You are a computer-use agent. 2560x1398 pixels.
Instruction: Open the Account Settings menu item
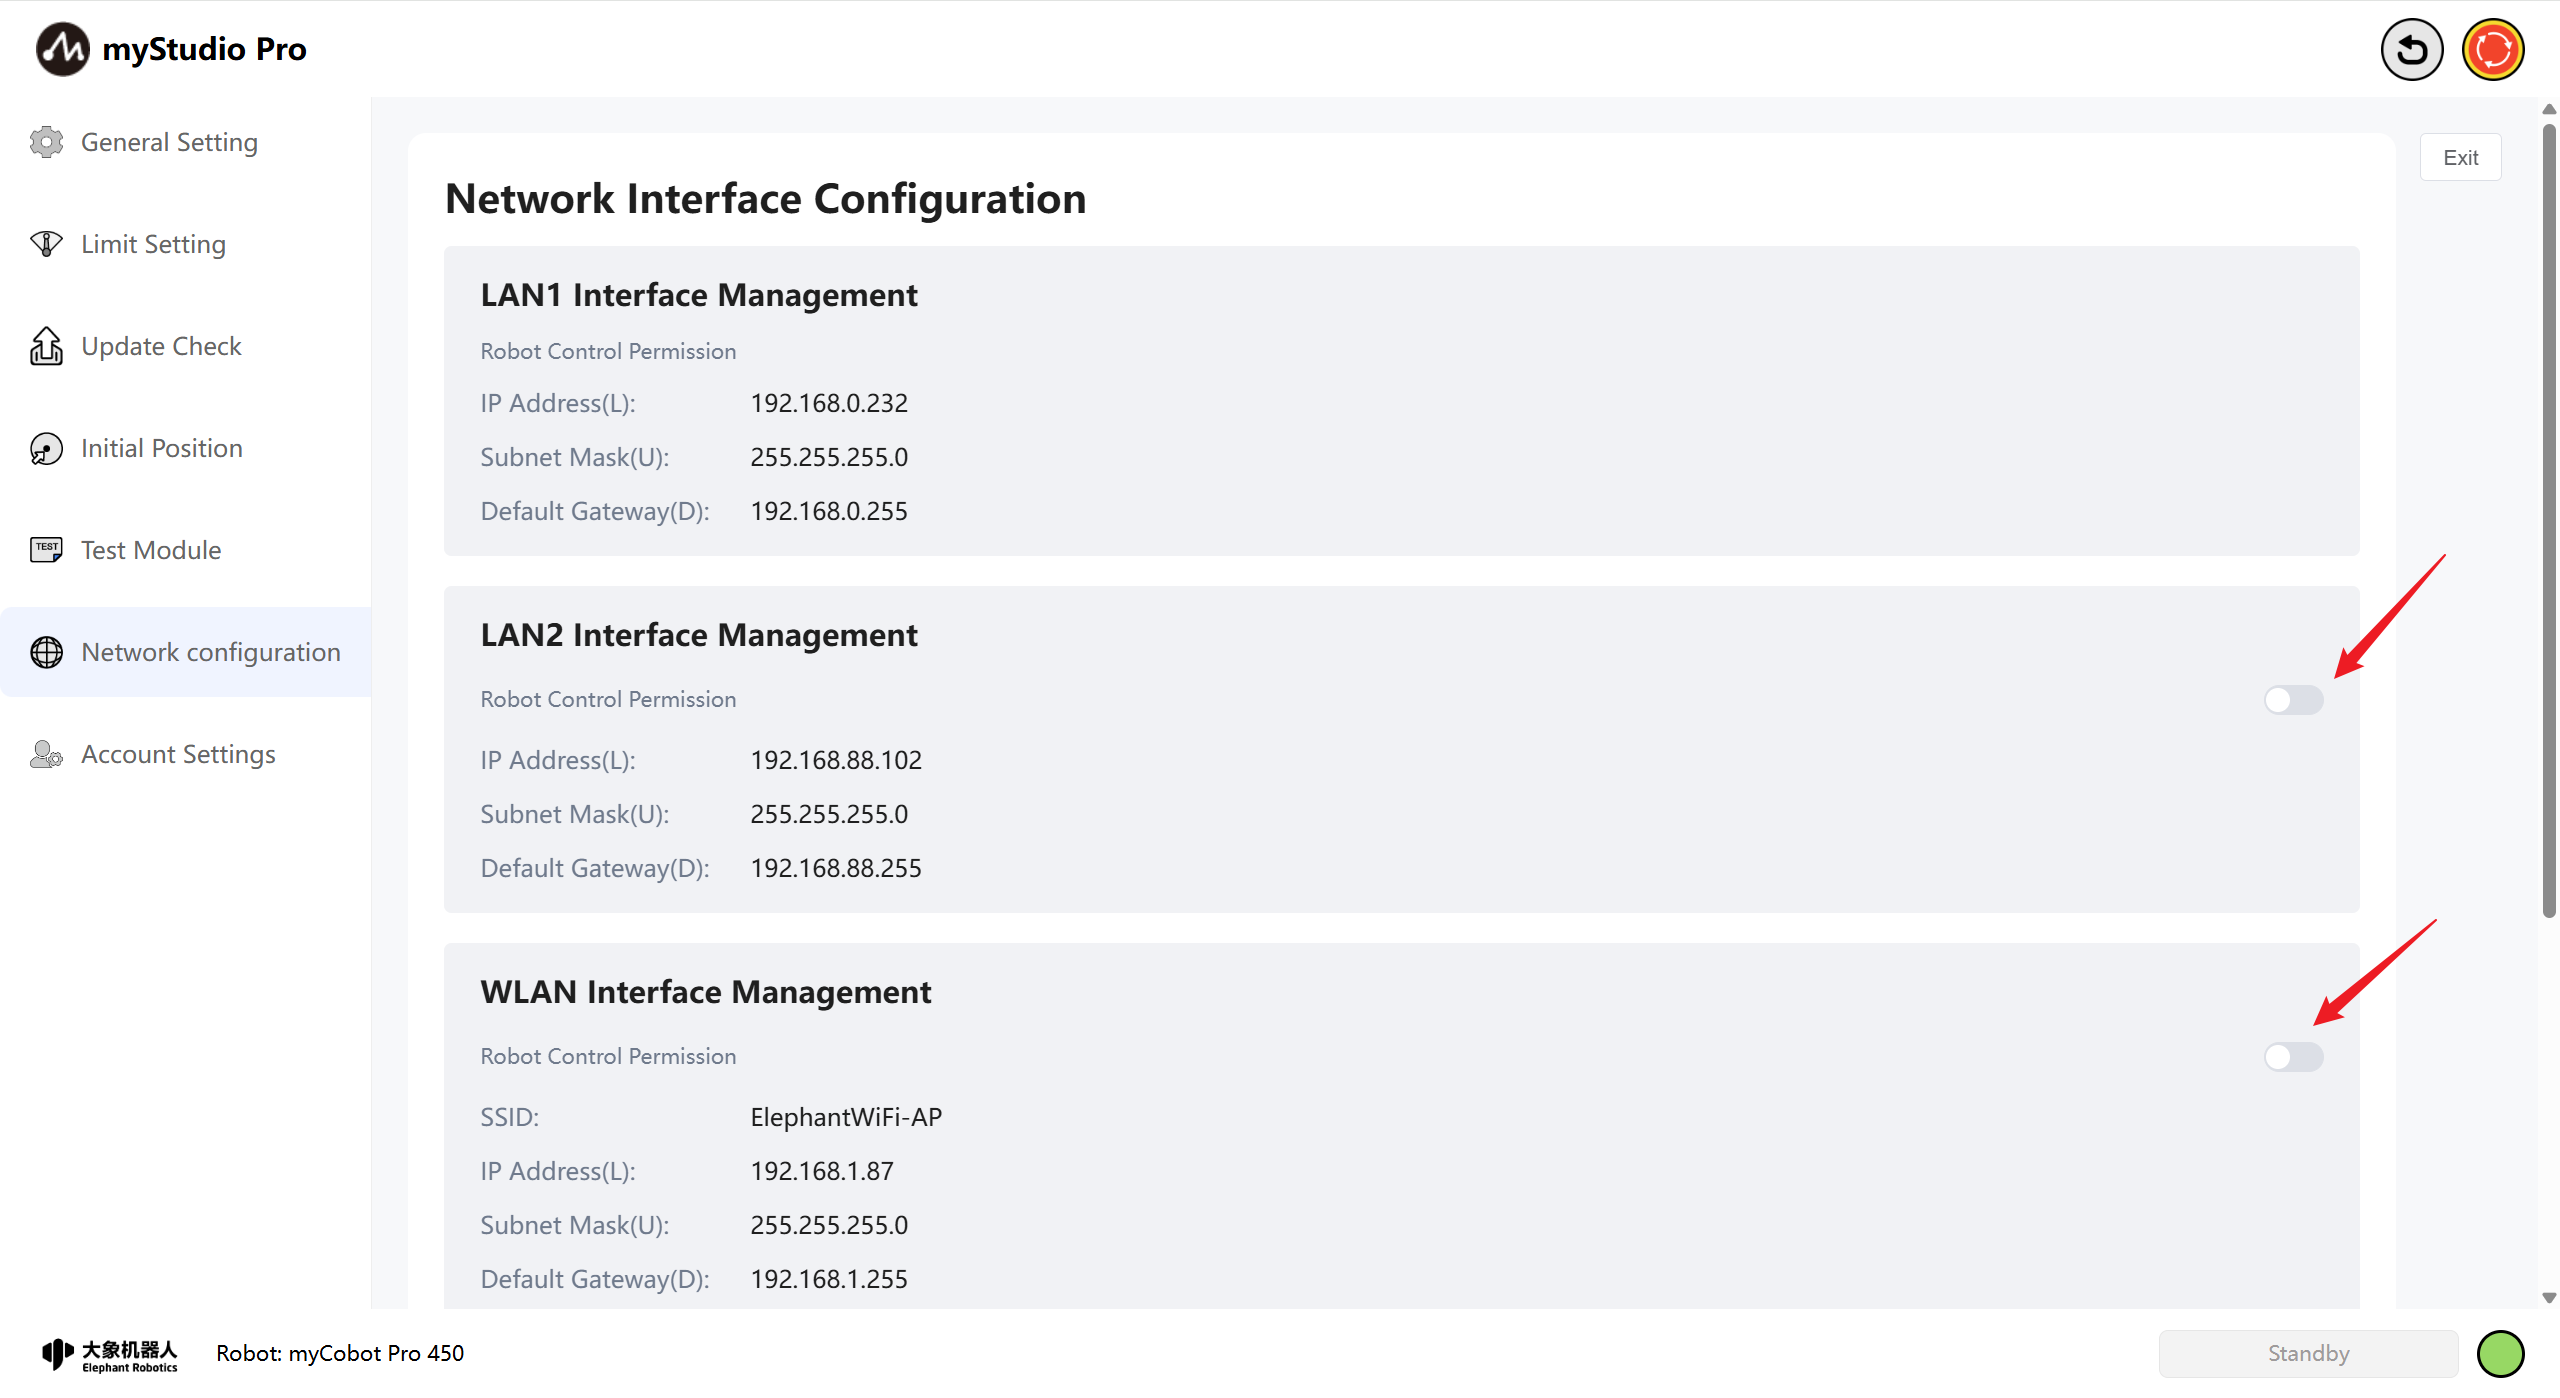[x=178, y=754]
